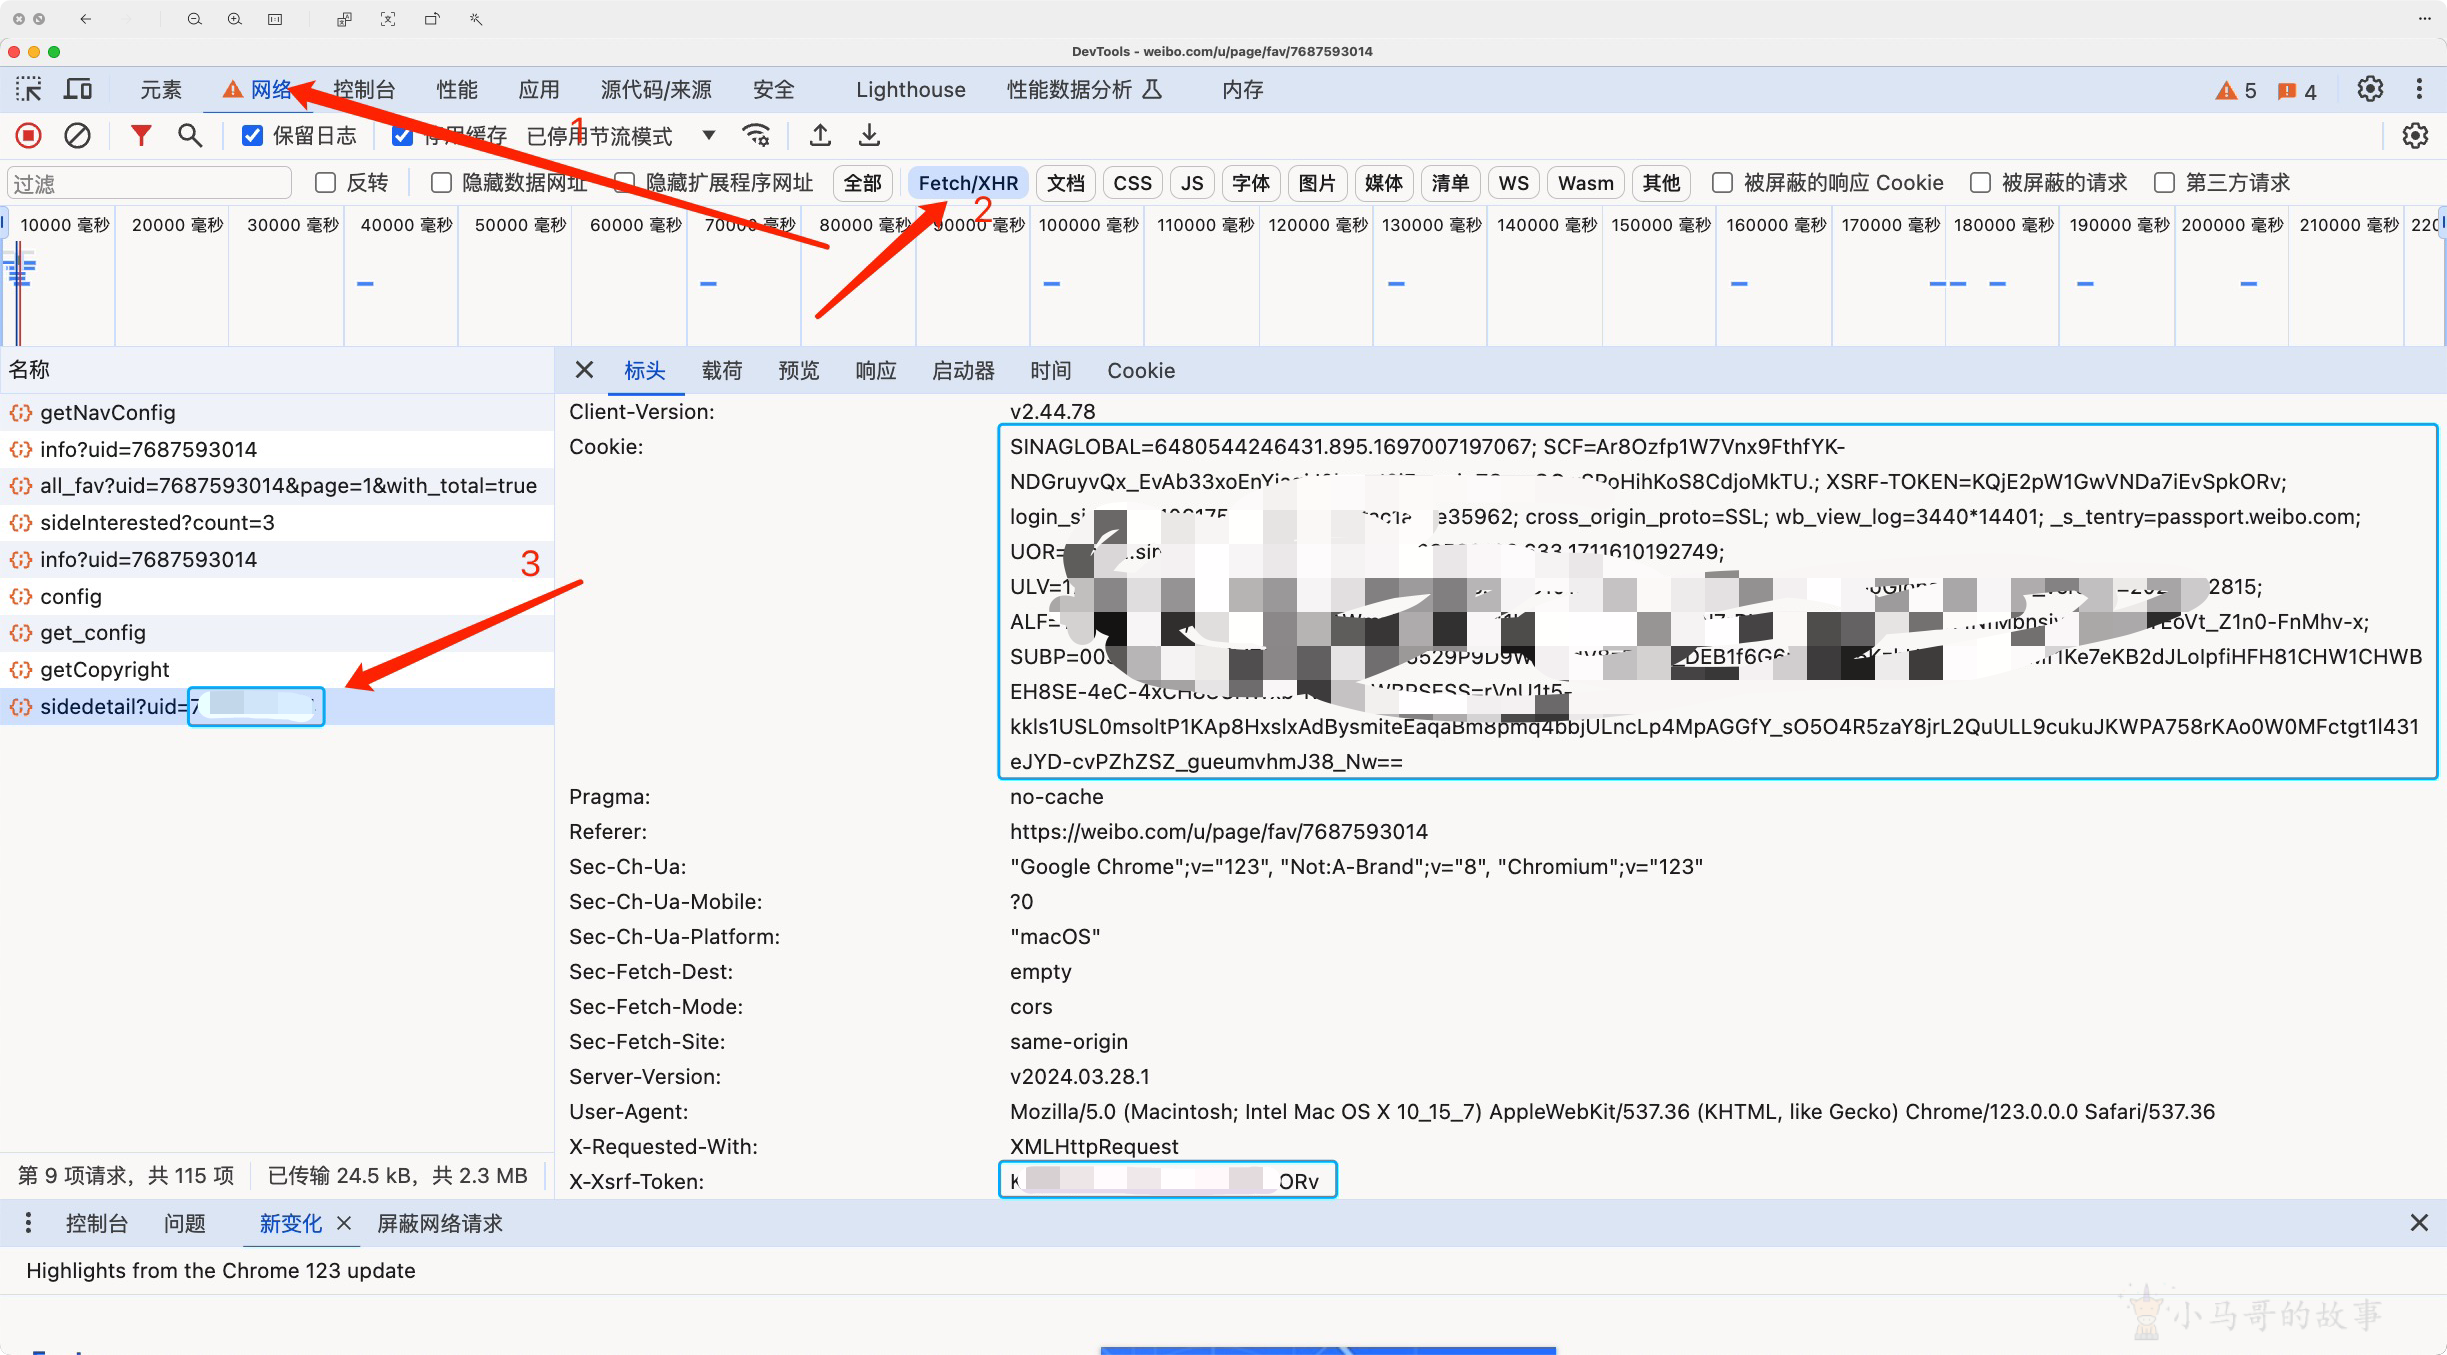Close the bottom drawer panel
Image resolution: width=2447 pixels, height=1355 pixels.
click(x=2419, y=1222)
